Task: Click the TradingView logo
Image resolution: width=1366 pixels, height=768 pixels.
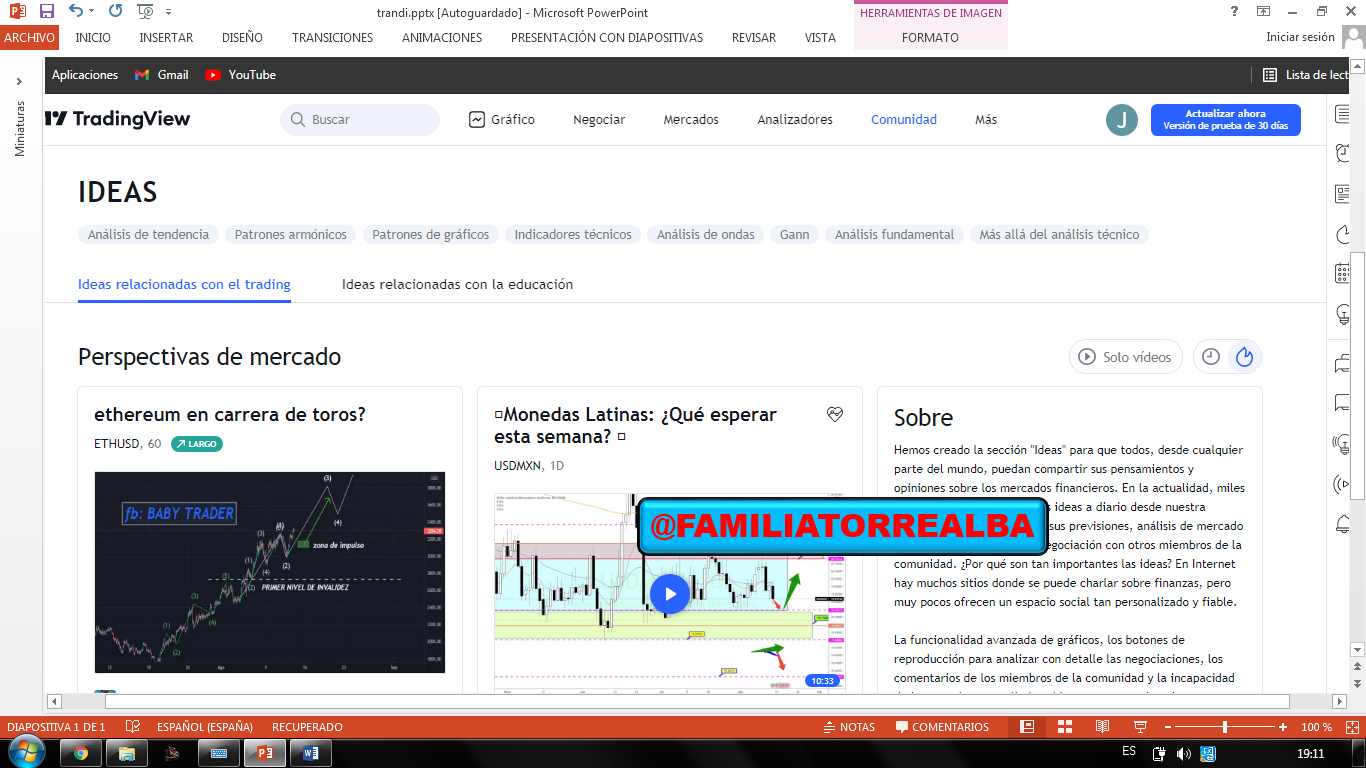Action: (x=117, y=119)
